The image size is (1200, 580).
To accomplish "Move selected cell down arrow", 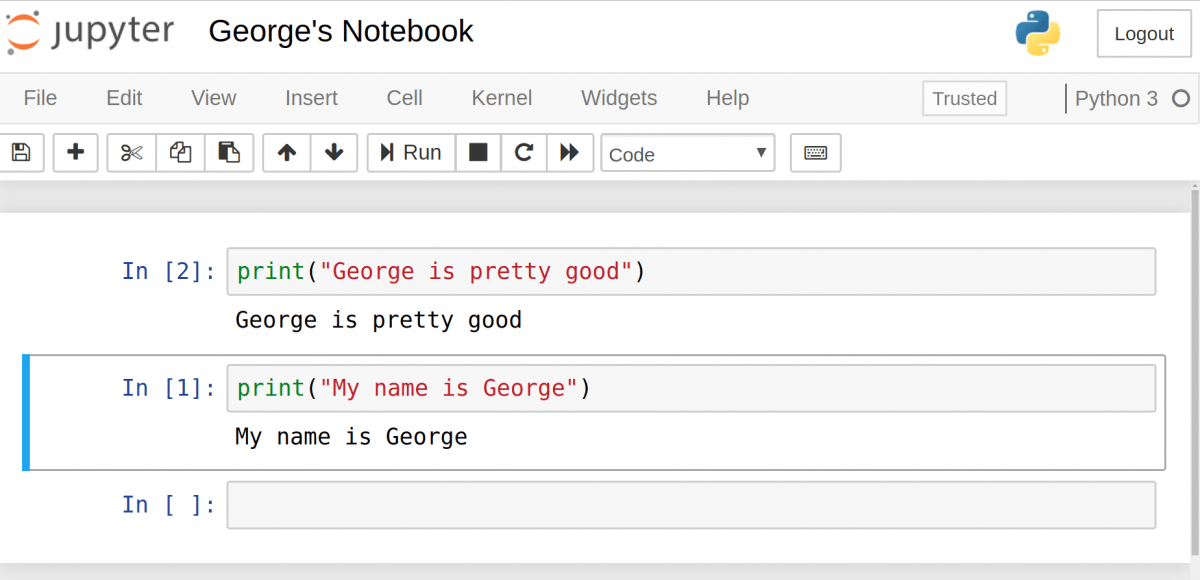I will pyautogui.click(x=334, y=153).
